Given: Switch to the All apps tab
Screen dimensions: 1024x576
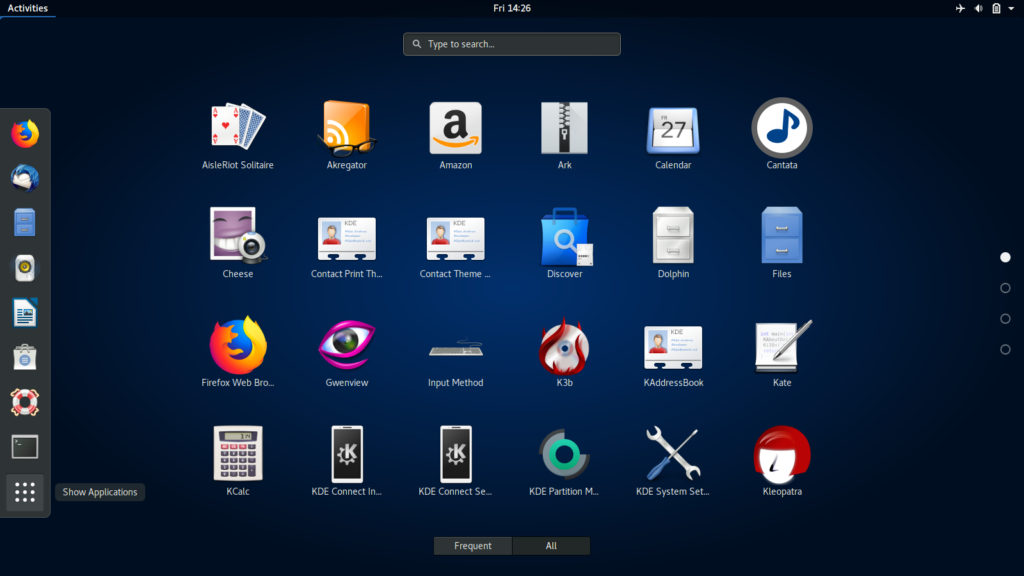Looking at the screenshot, I should [x=551, y=545].
